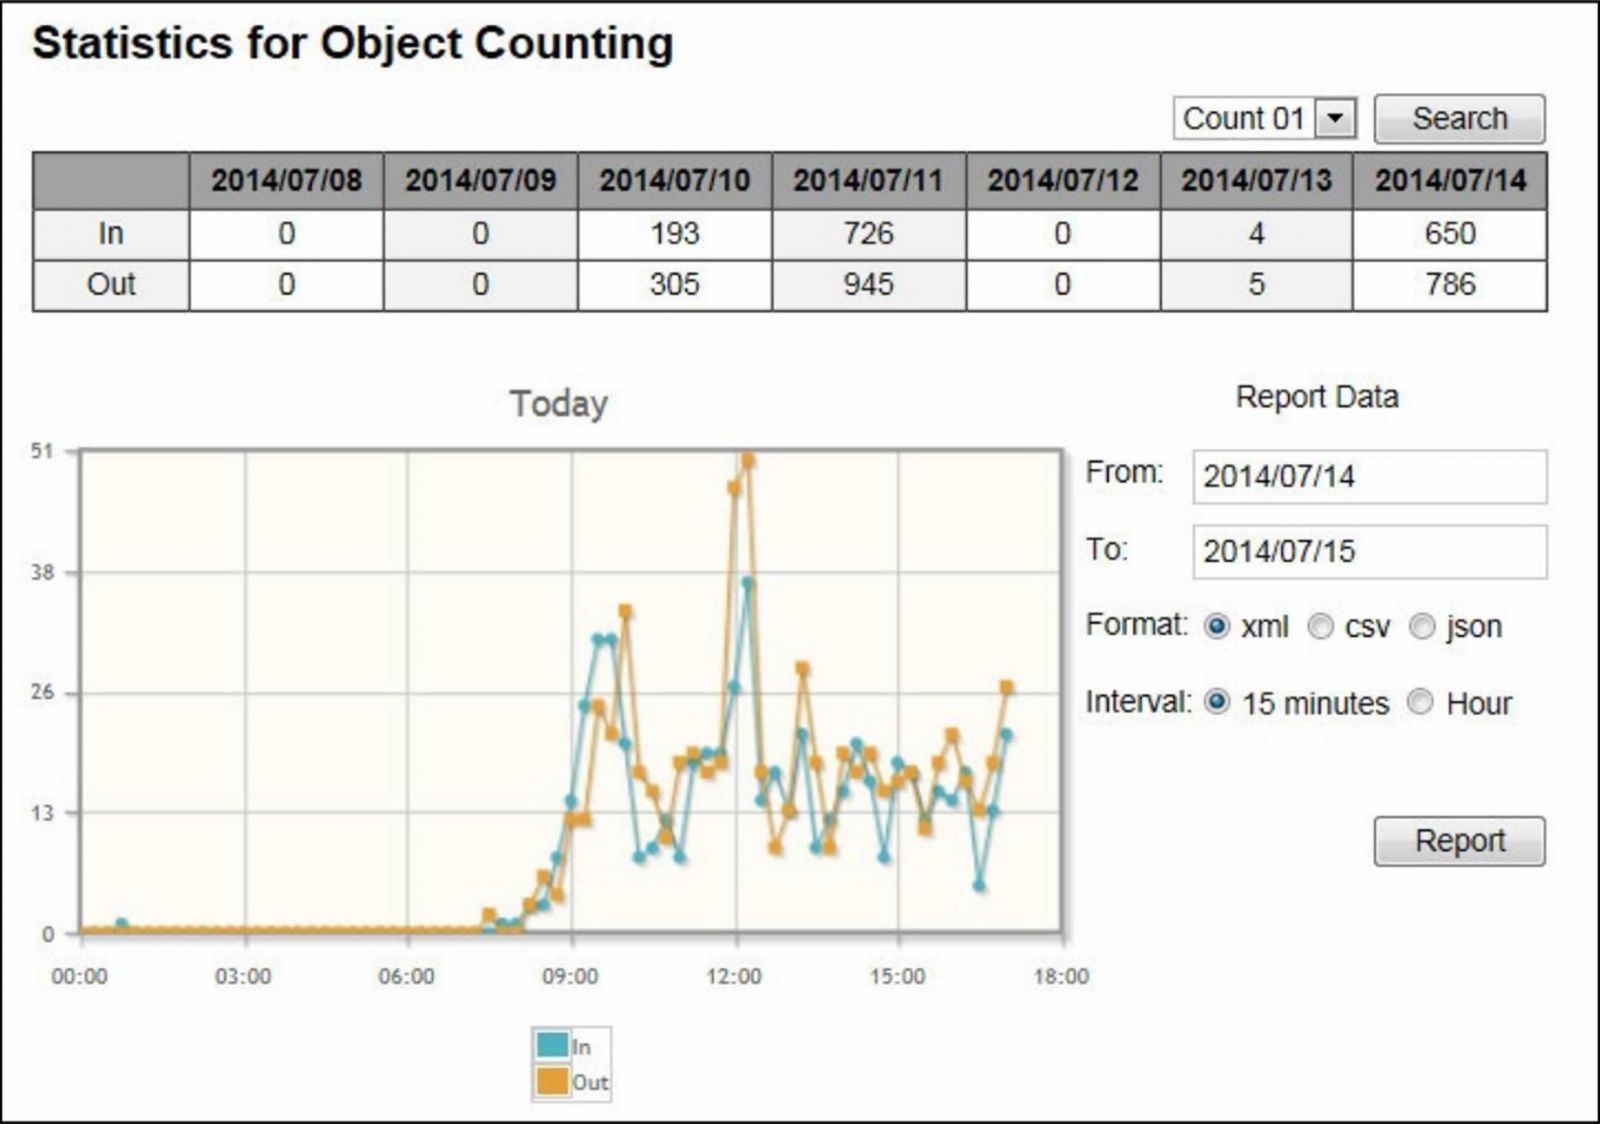Select the json format radio button
This screenshot has width=1600, height=1124.
point(1422,627)
